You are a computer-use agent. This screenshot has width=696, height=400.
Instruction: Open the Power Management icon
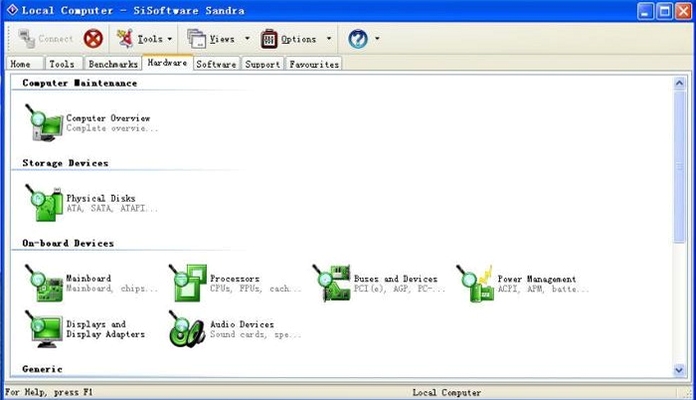(475, 283)
